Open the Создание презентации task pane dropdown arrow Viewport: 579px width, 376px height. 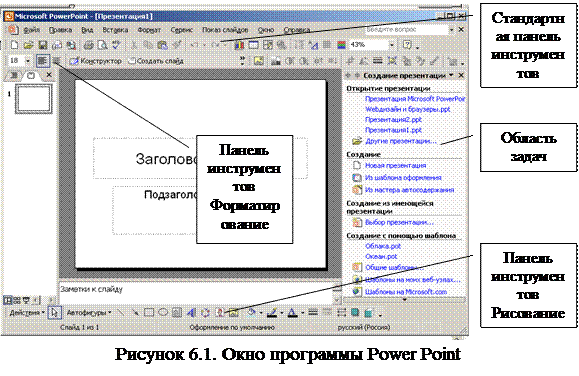coord(451,75)
